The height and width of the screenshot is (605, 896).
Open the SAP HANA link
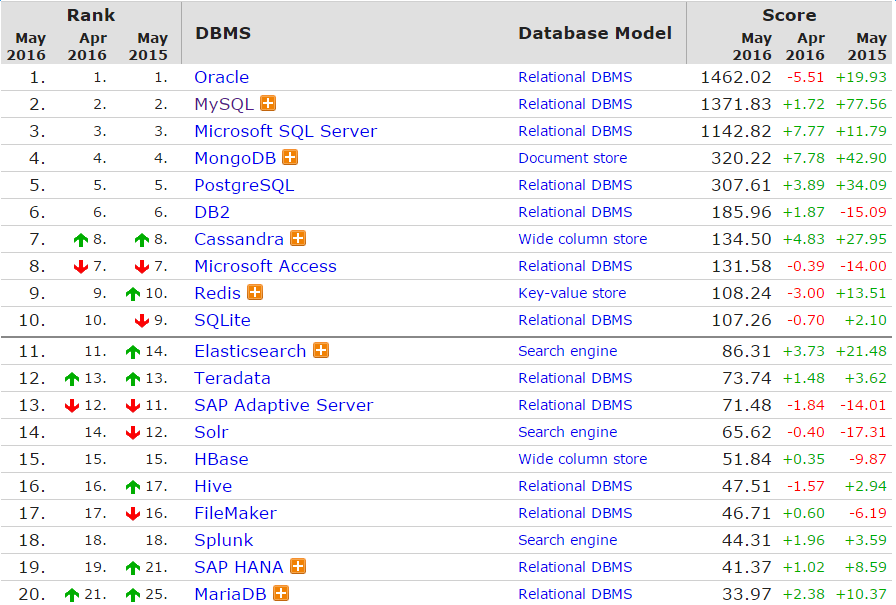tap(239, 567)
